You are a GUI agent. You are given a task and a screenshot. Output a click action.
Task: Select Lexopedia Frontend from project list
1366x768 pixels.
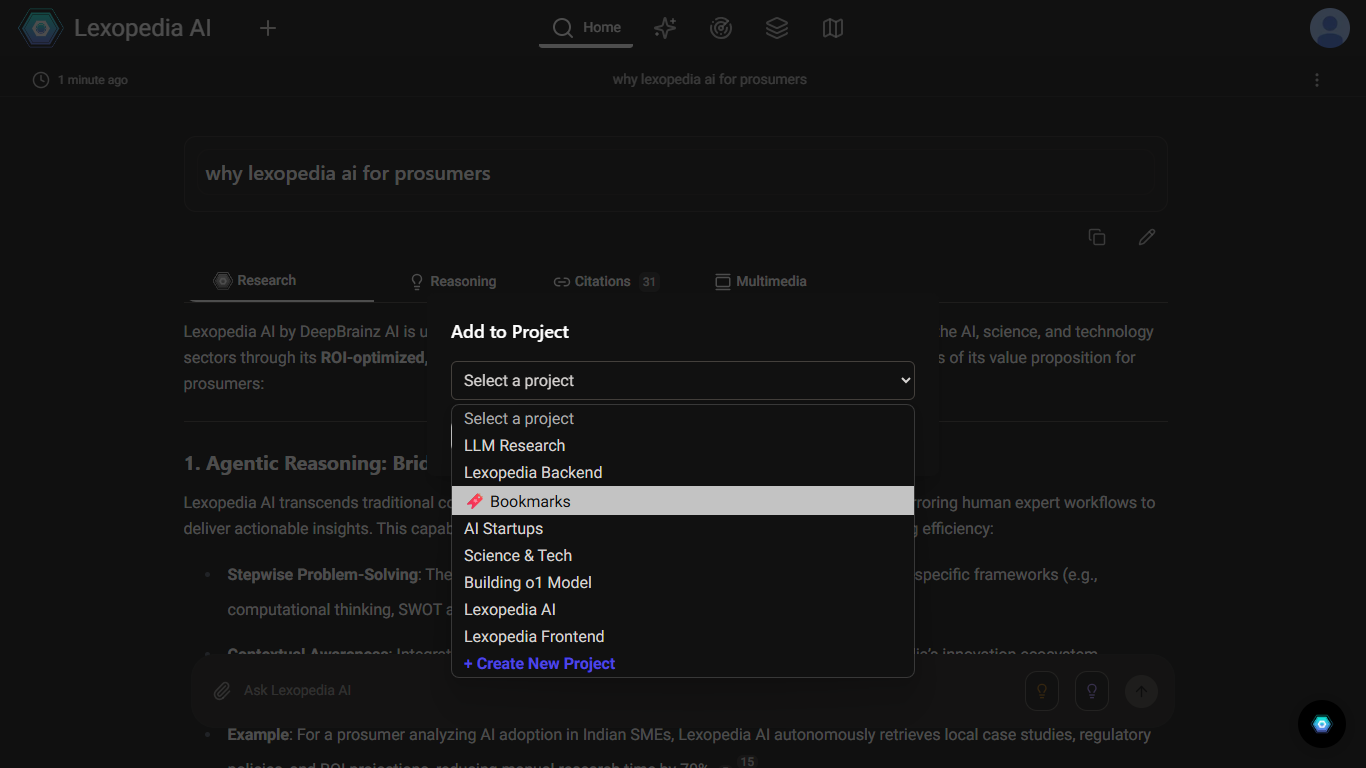(x=683, y=637)
